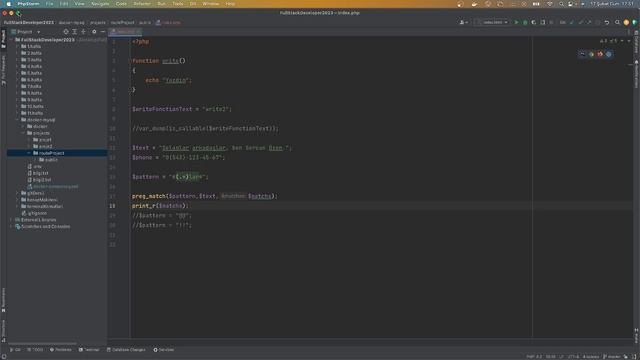Run with coverage icon in toolbar
This screenshot has height=360, width=640.
(x=533, y=22)
